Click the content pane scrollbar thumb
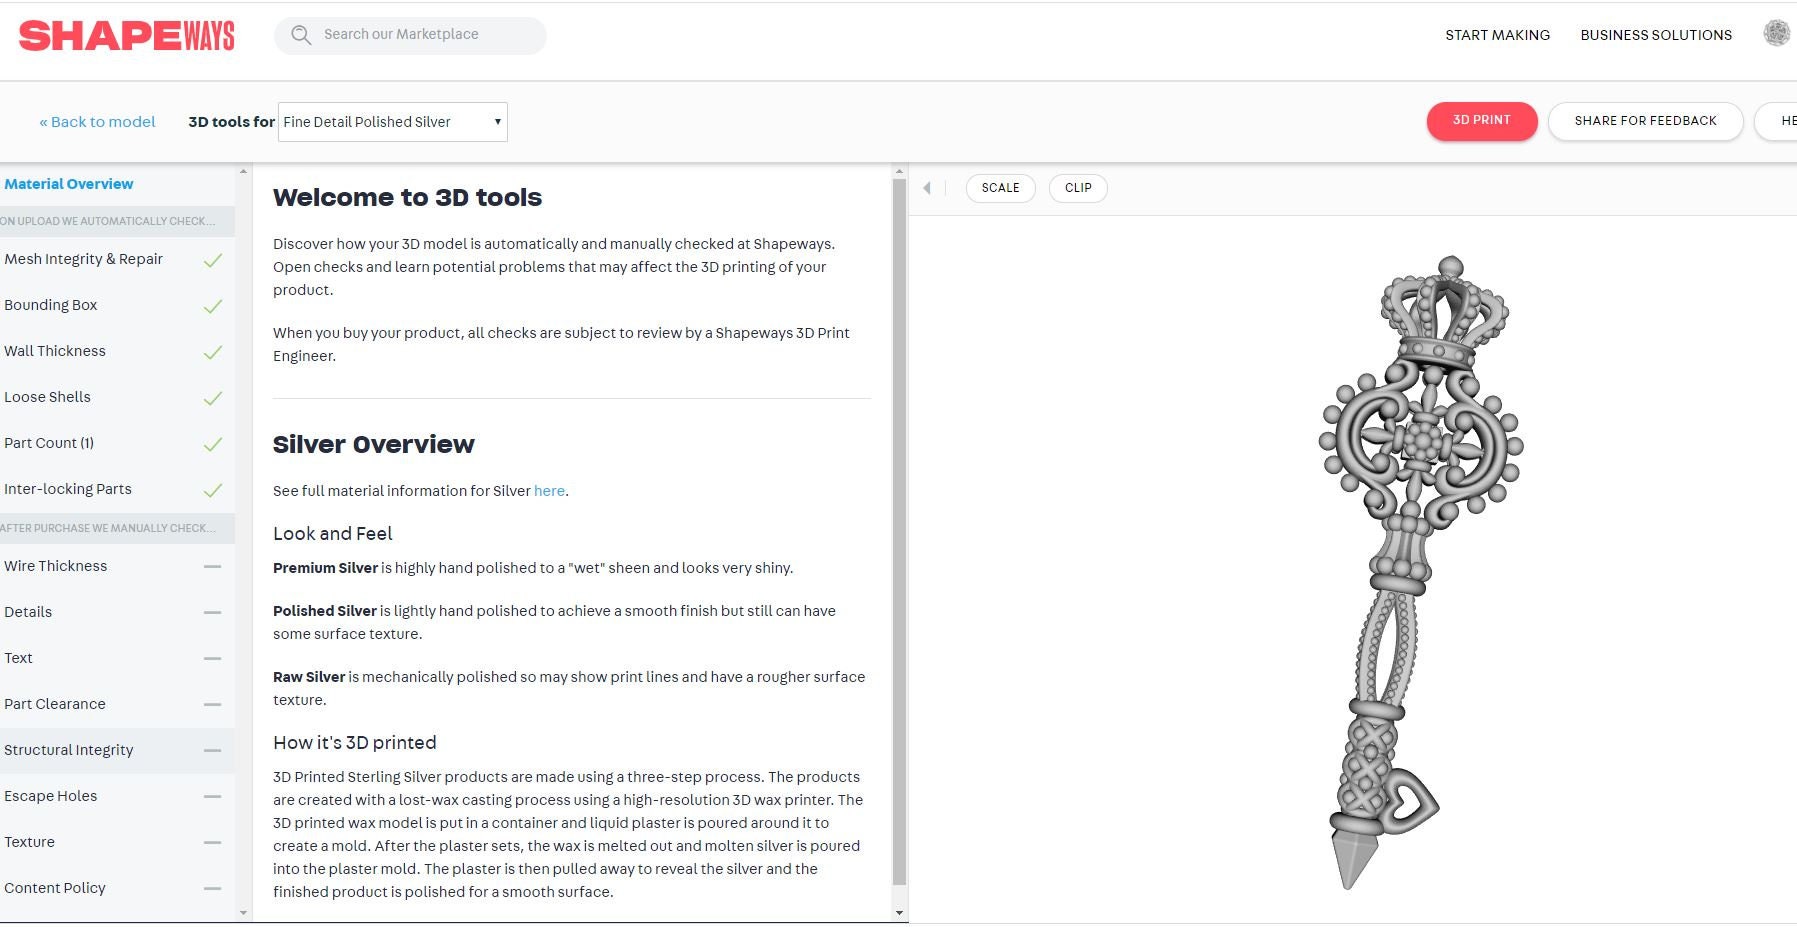The image size is (1797, 927). pos(899,532)
